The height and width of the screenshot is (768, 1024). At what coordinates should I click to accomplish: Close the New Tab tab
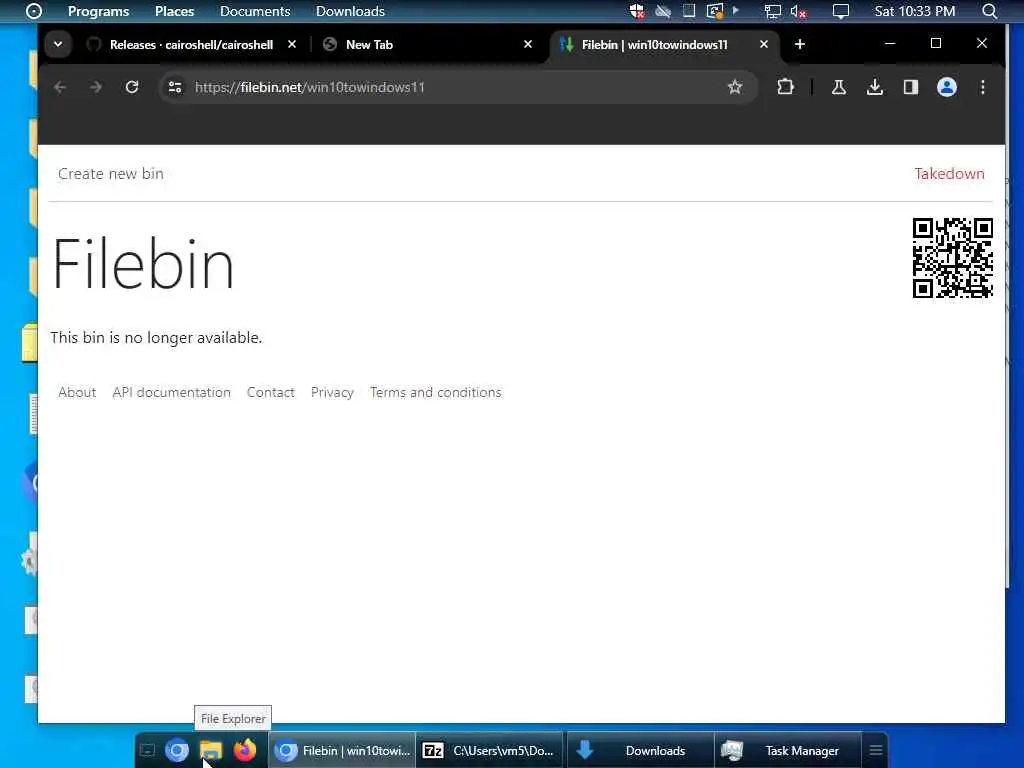click(x=528, y=44)
